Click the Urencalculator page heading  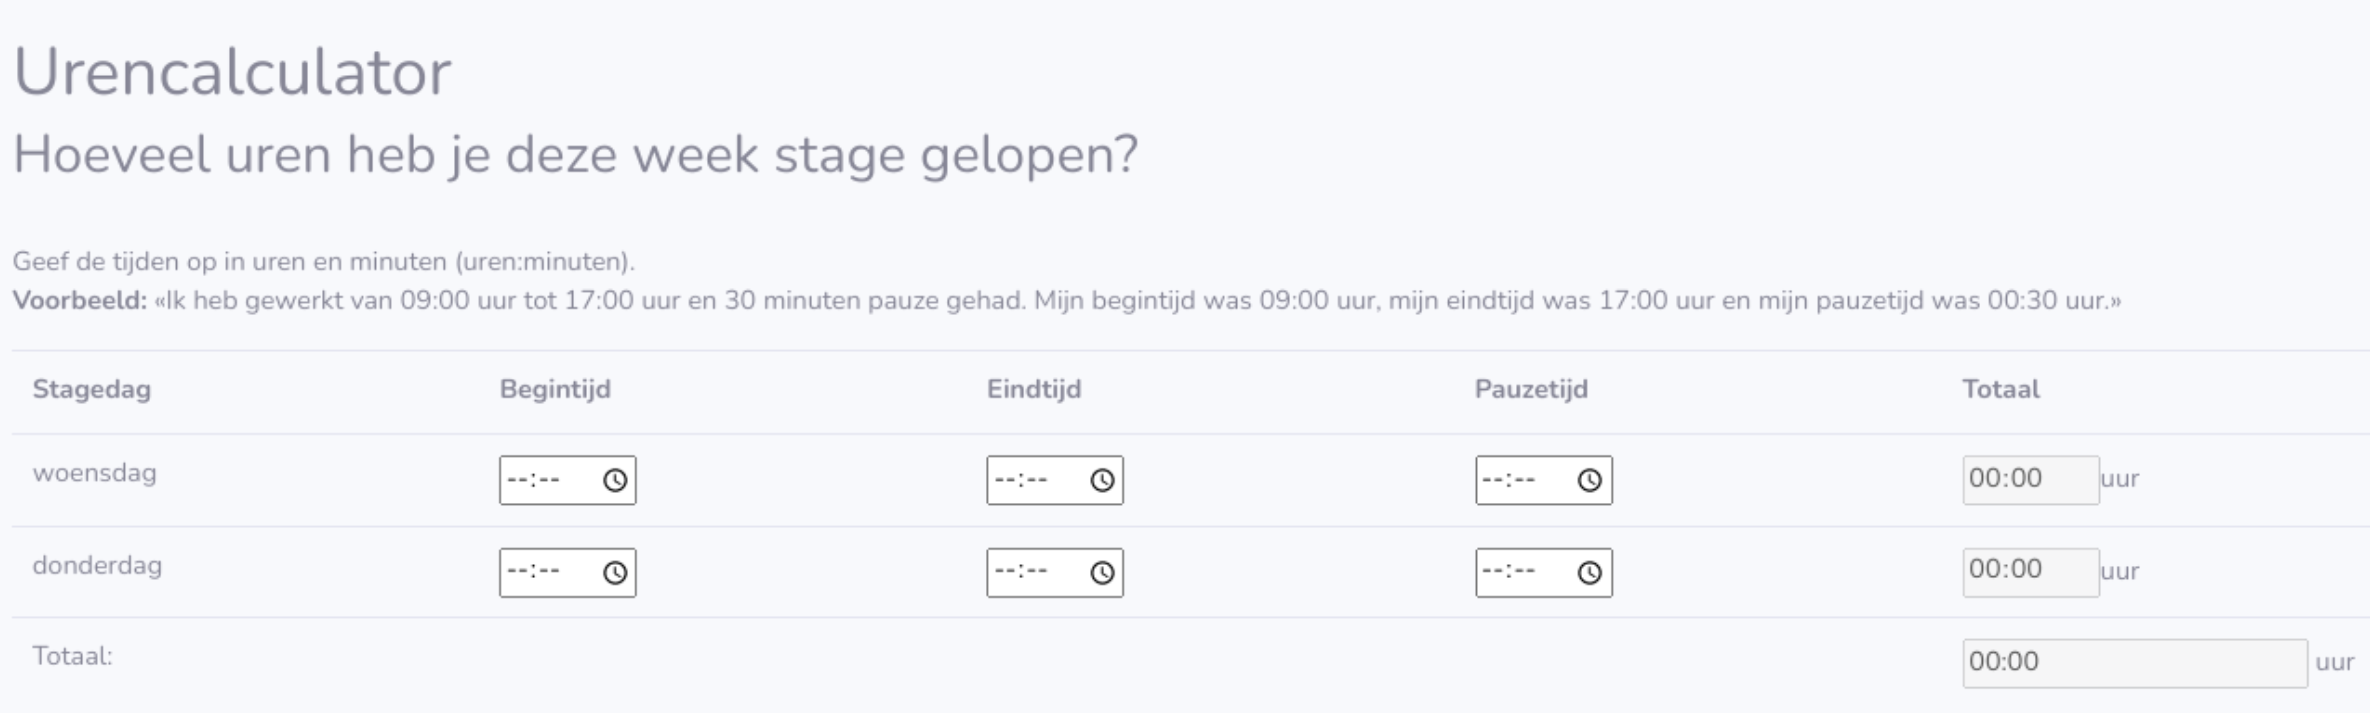coord(232,73)
